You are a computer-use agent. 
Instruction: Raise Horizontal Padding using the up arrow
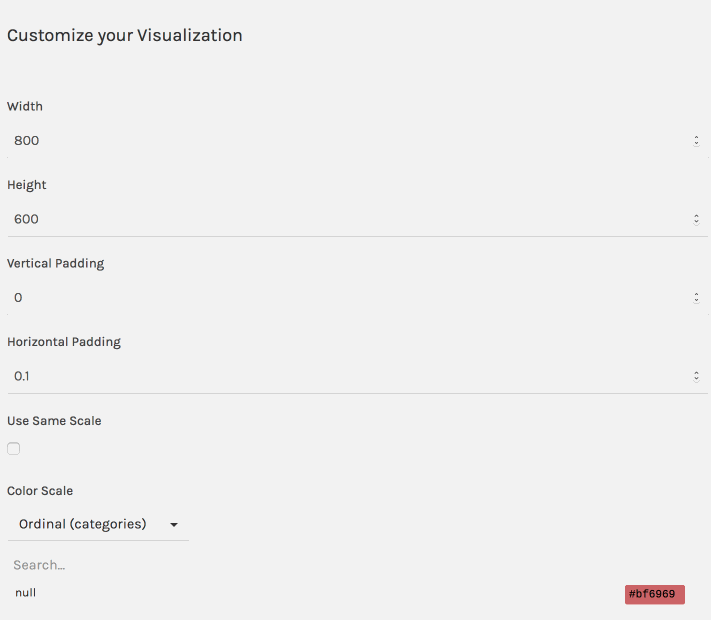pyautogui.click(x=696, y=373)
